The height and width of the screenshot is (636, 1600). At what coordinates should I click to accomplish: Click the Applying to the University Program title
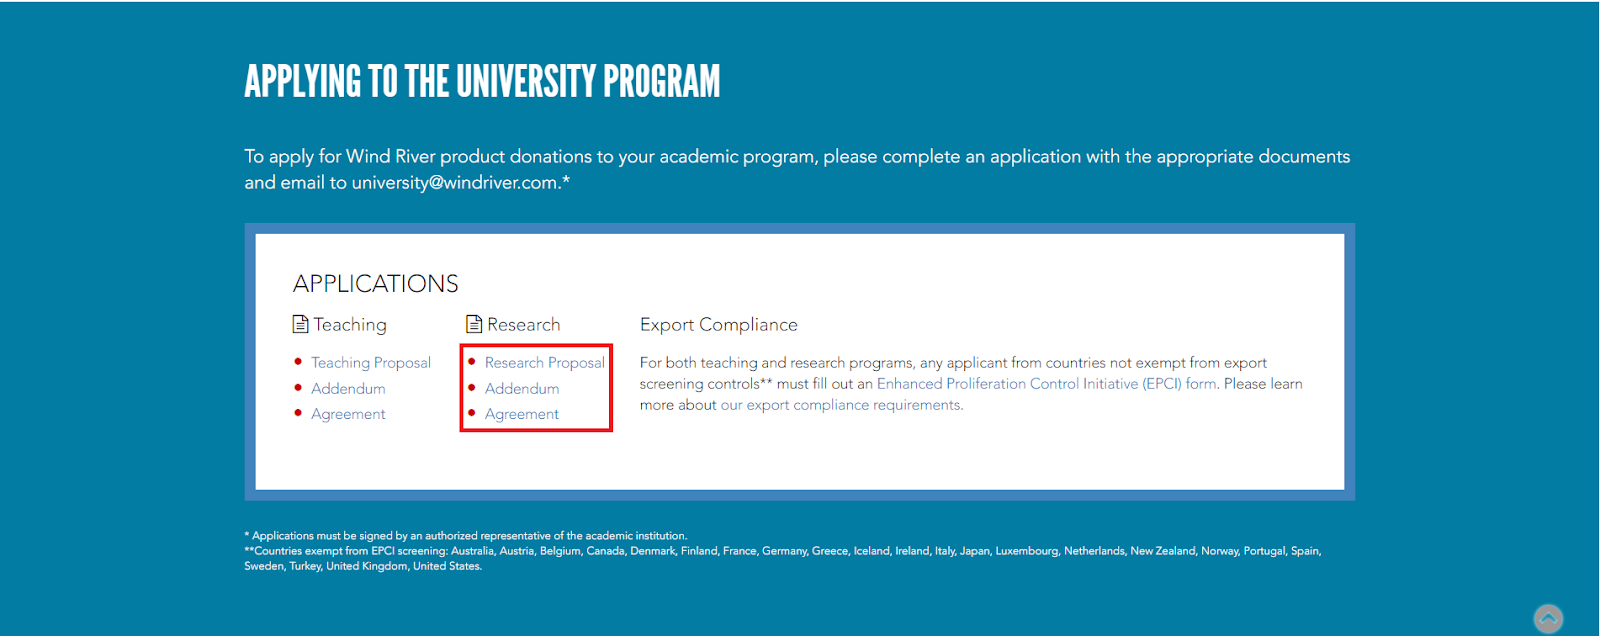tap(482, 82)
